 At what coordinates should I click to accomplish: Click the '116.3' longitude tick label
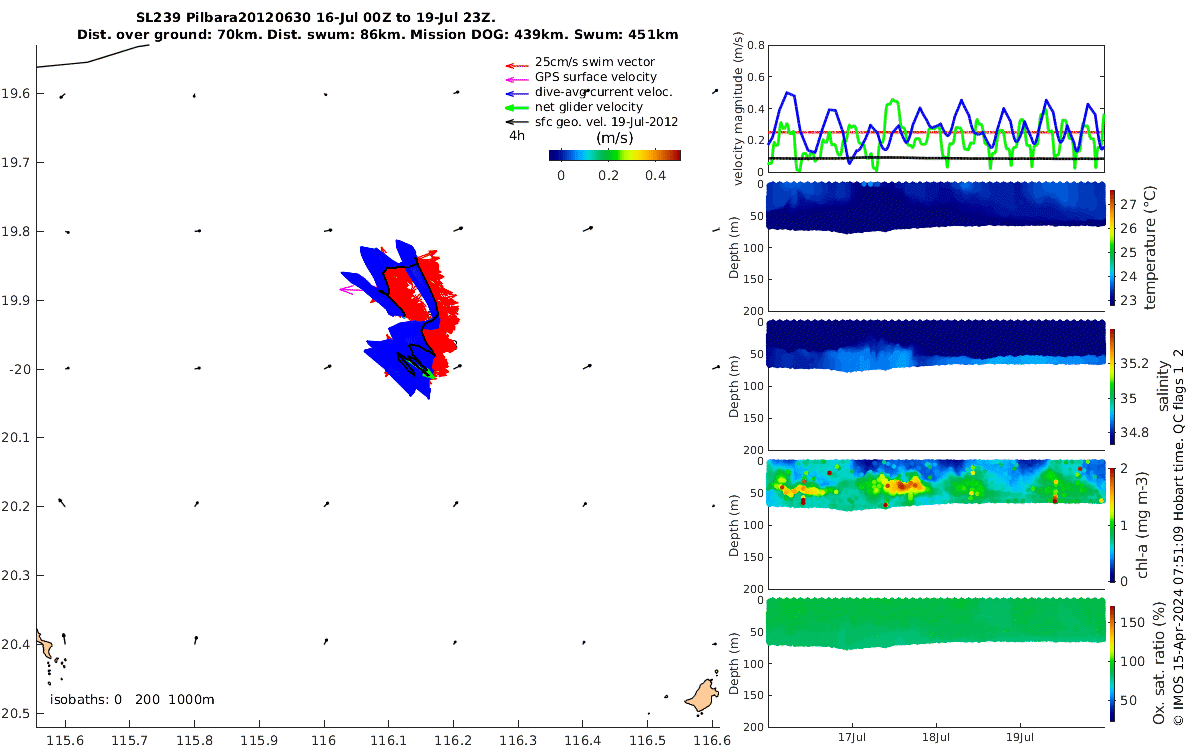518,739
